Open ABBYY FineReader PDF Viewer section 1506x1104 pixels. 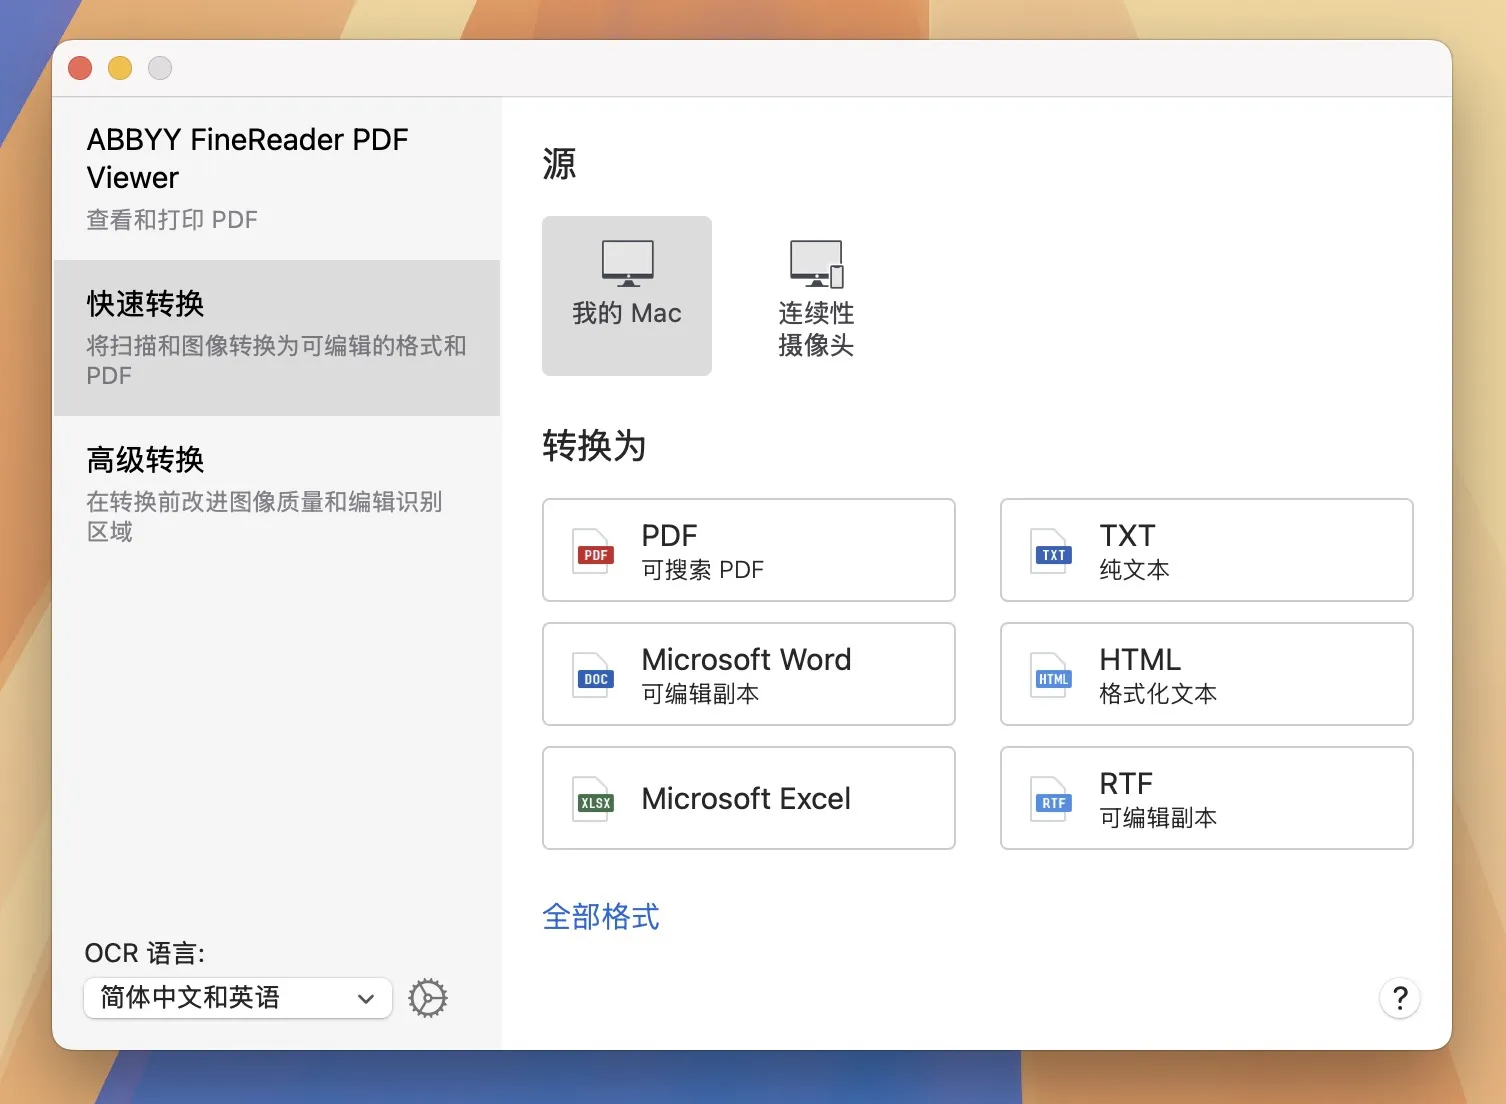click(277, 178)
